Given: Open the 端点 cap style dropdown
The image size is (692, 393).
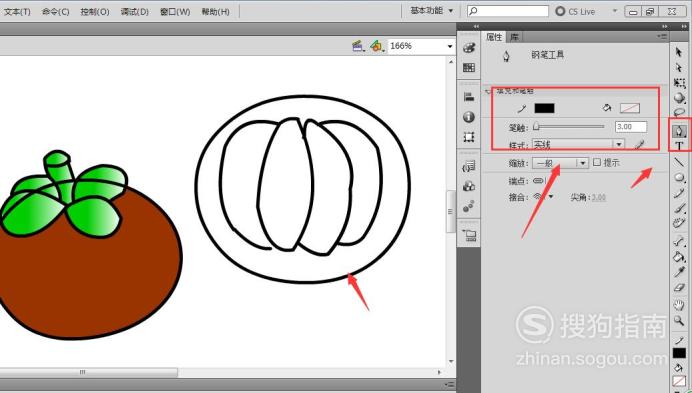Looking at the screenshot, I should pos(539,181).
